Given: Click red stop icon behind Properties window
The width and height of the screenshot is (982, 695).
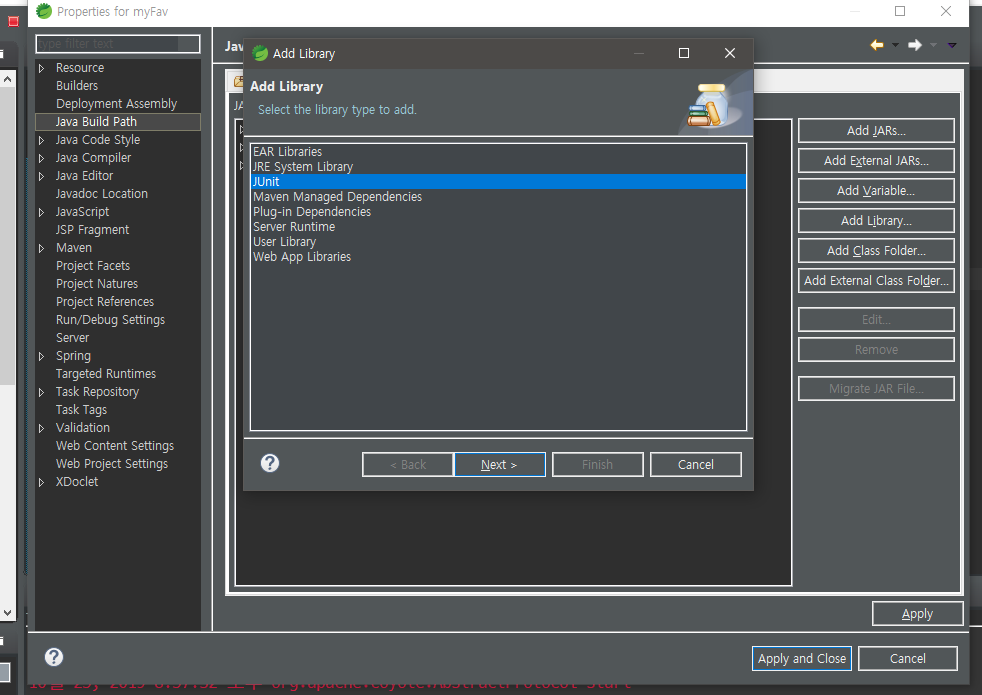Looking at the screenshot, I should point(13,21).
